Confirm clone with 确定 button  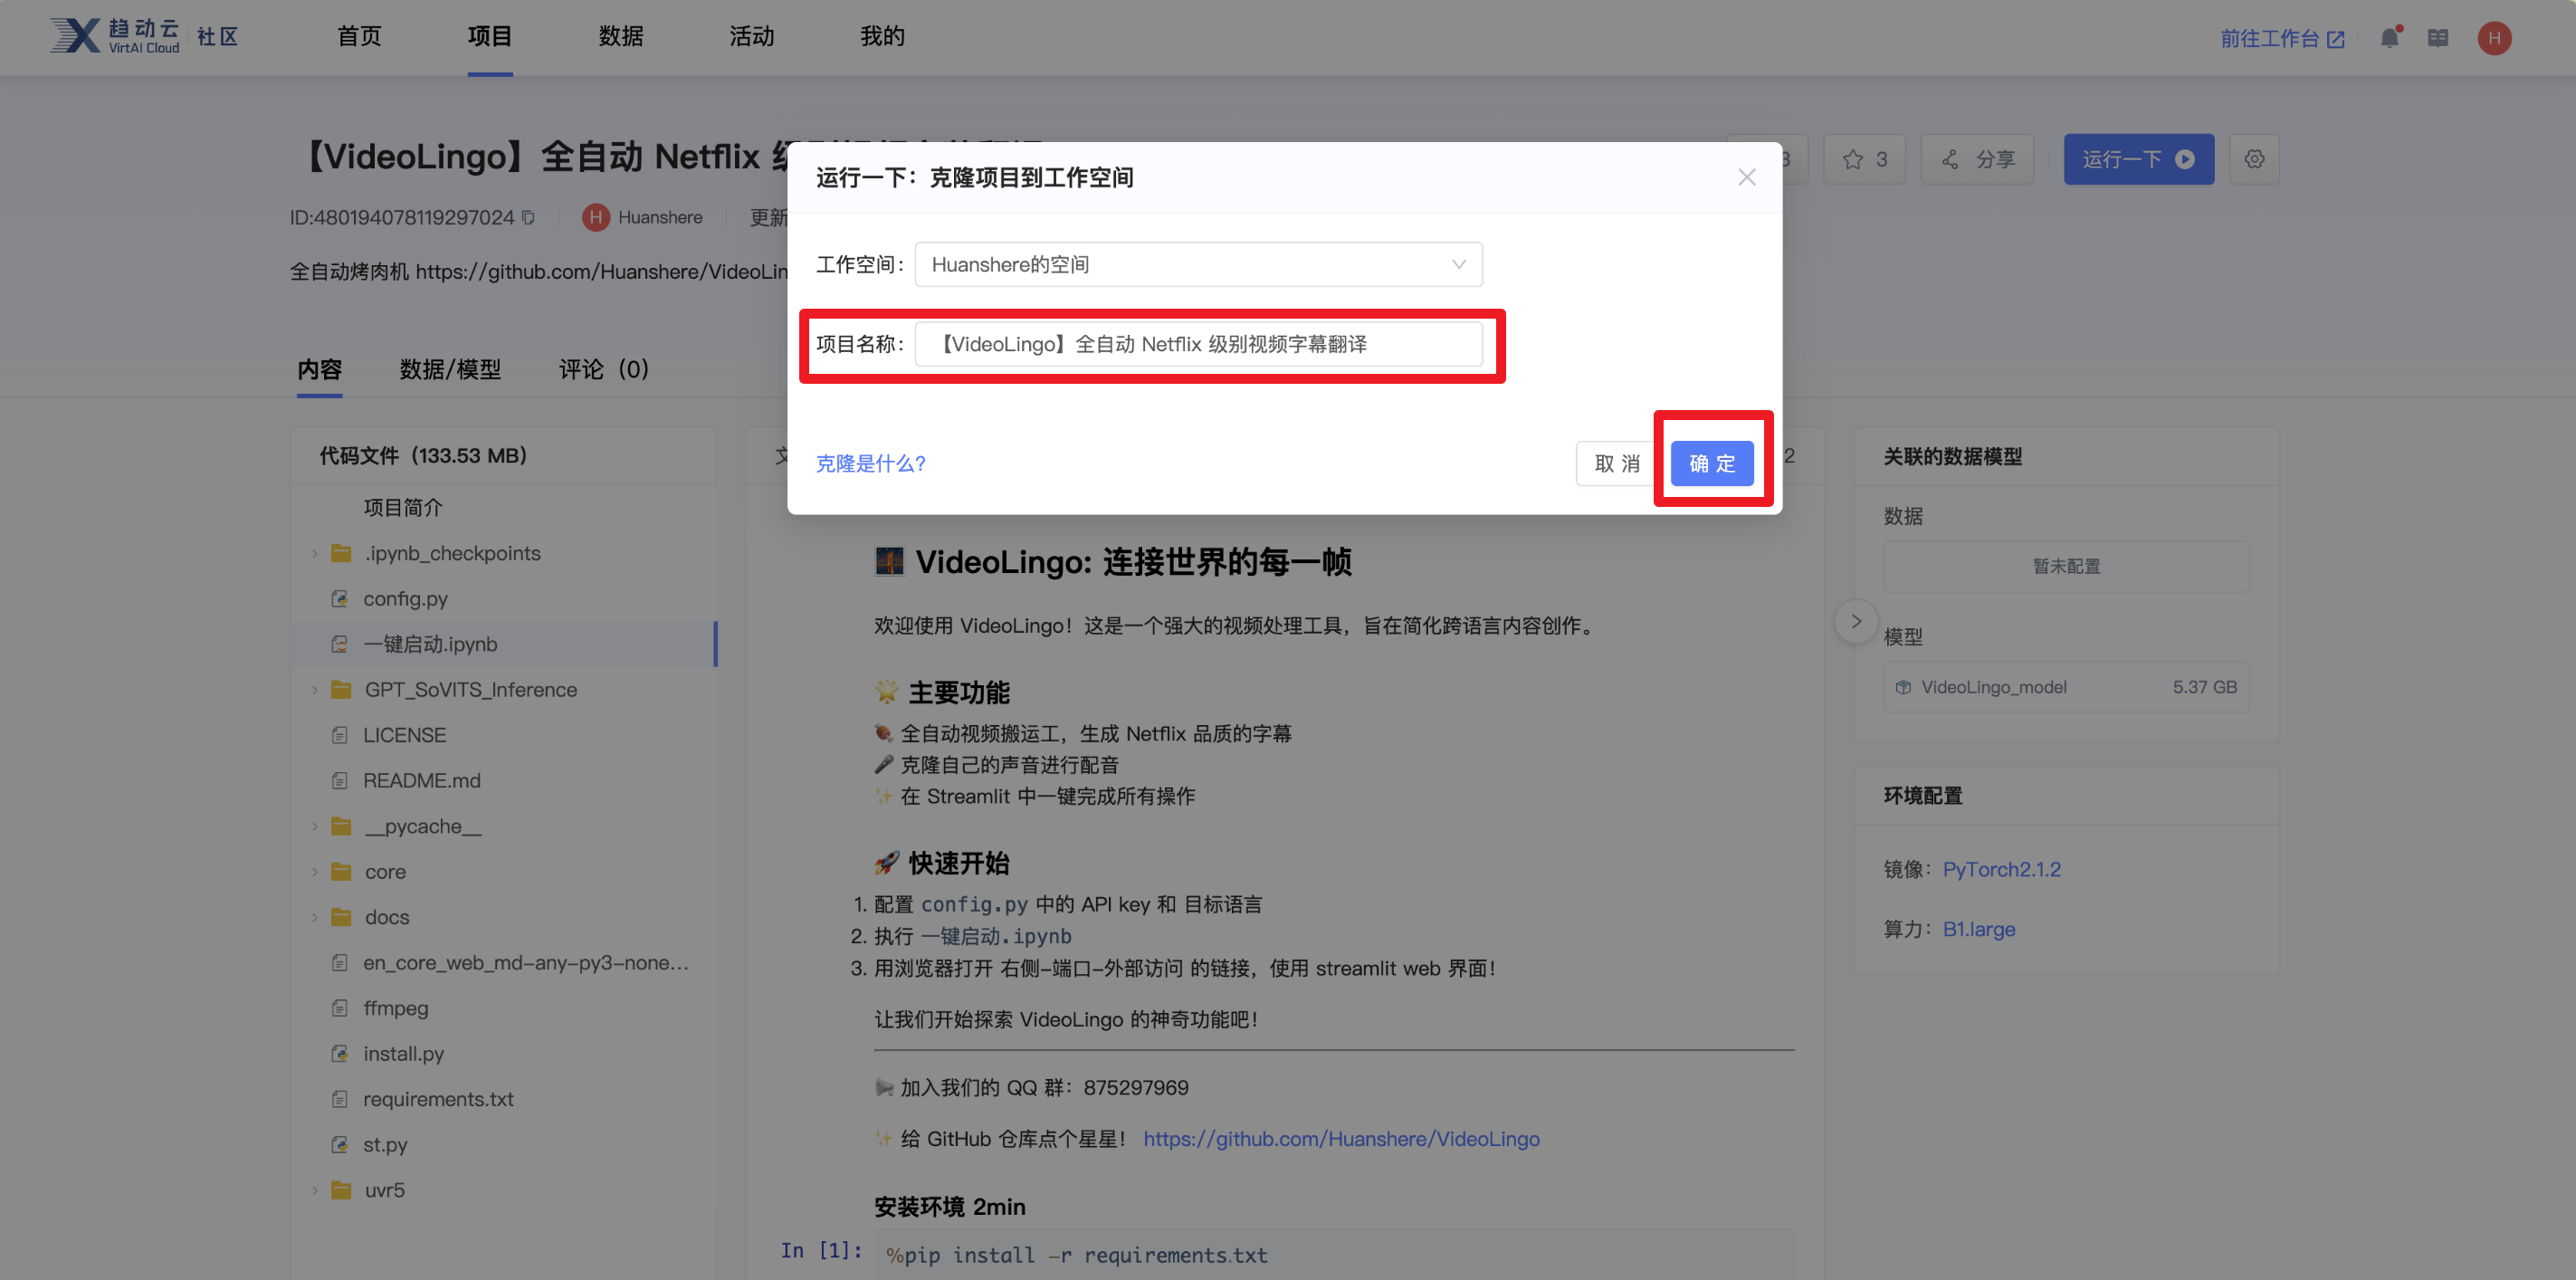1712,463
